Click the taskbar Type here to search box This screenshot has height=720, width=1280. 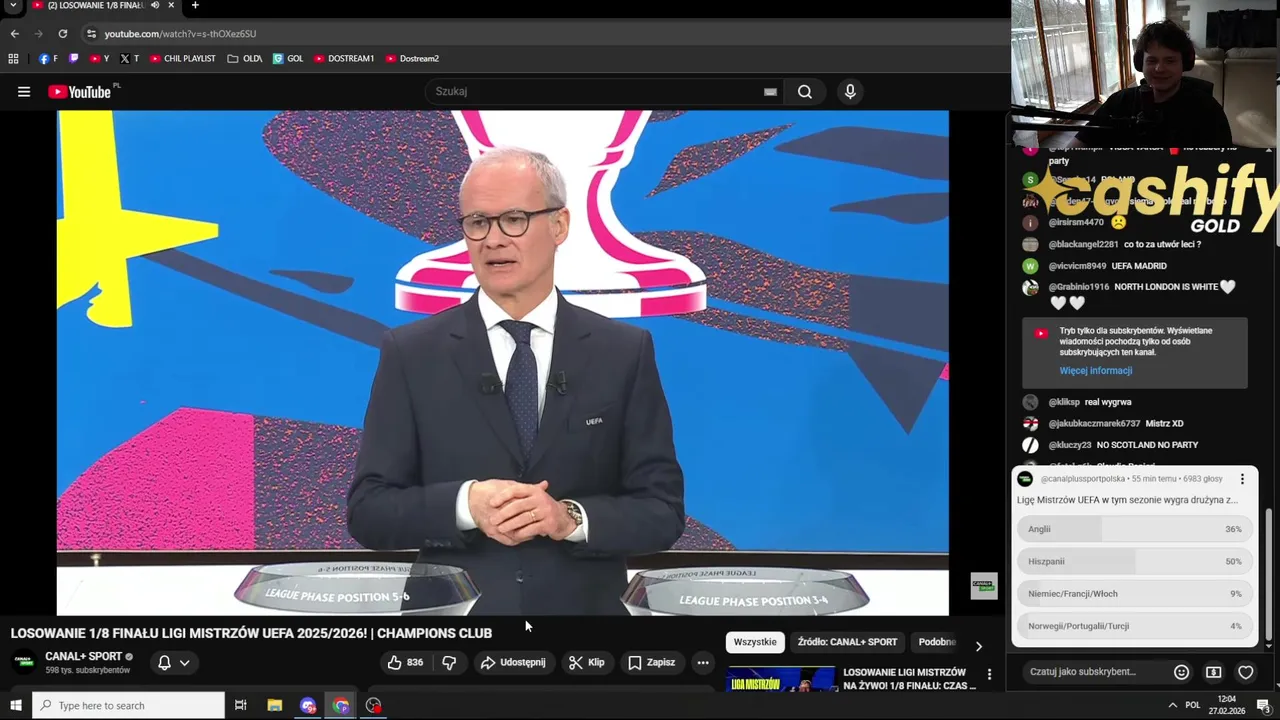(x=128, y=705)
